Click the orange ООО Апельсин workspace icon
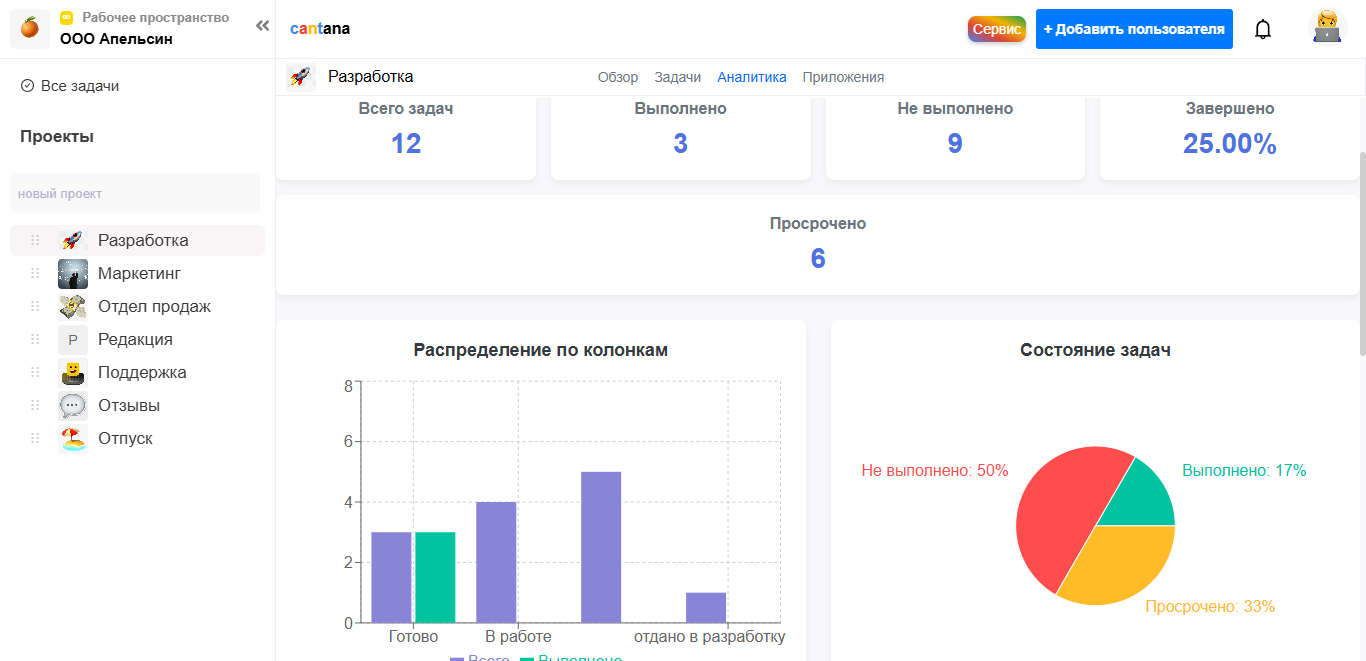The image size is (1366, 661). click(x=29, y=28)
